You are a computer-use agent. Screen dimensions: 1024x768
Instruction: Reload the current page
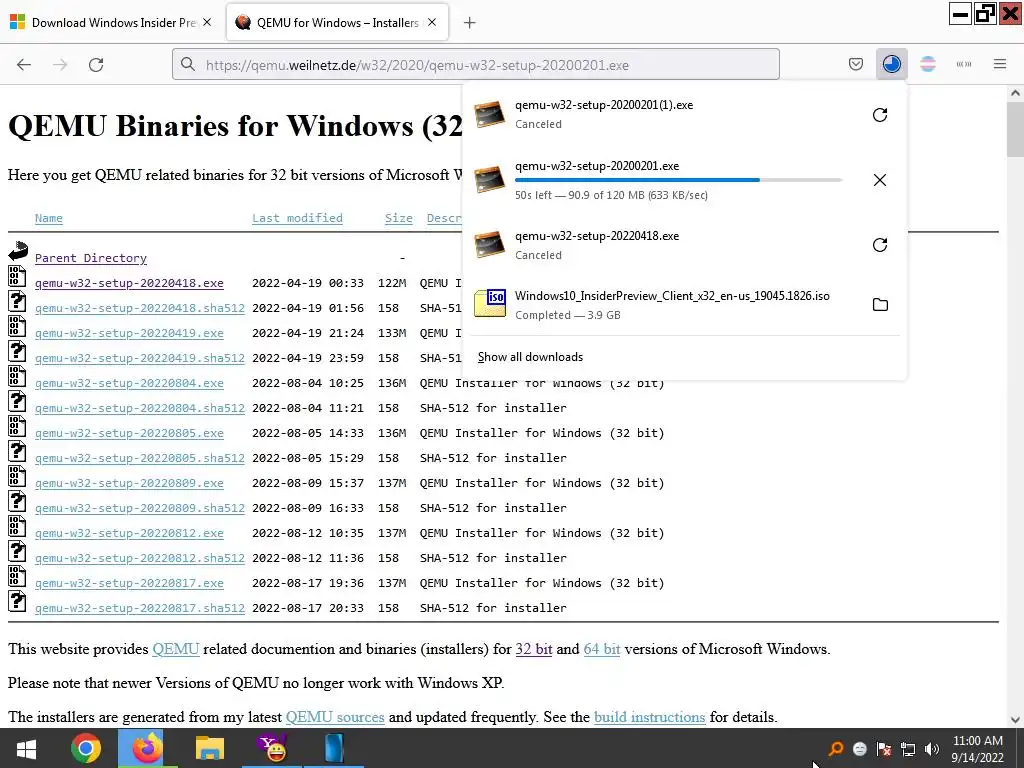[96, 64]
